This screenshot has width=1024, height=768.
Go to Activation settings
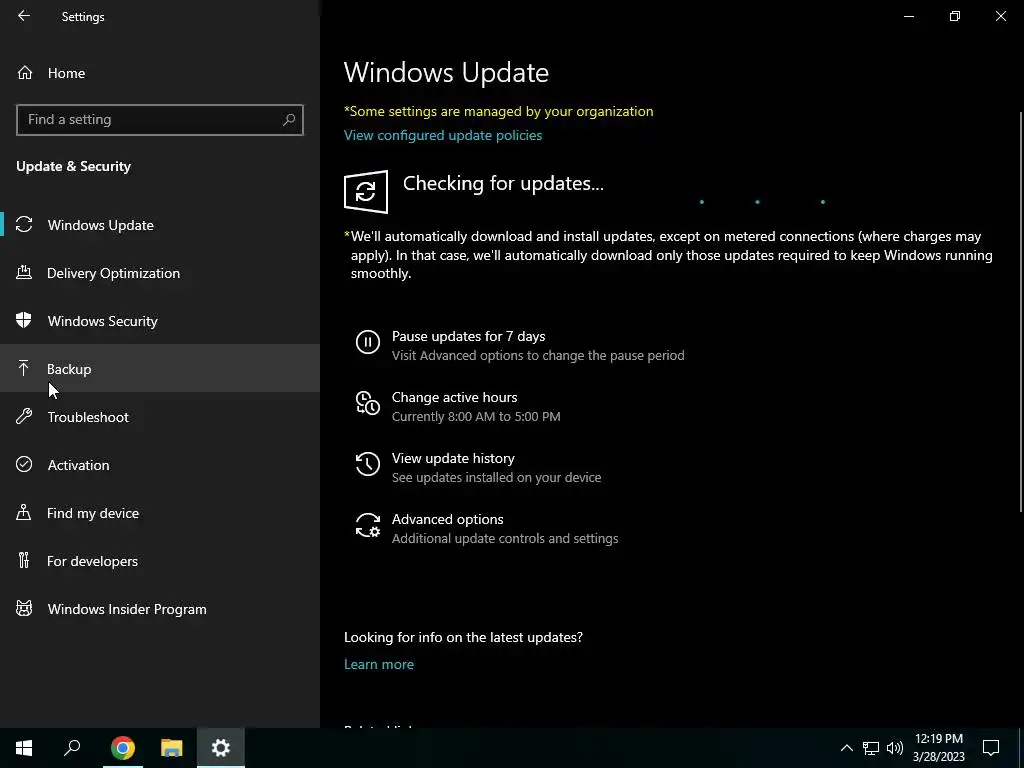coord(160,465)
